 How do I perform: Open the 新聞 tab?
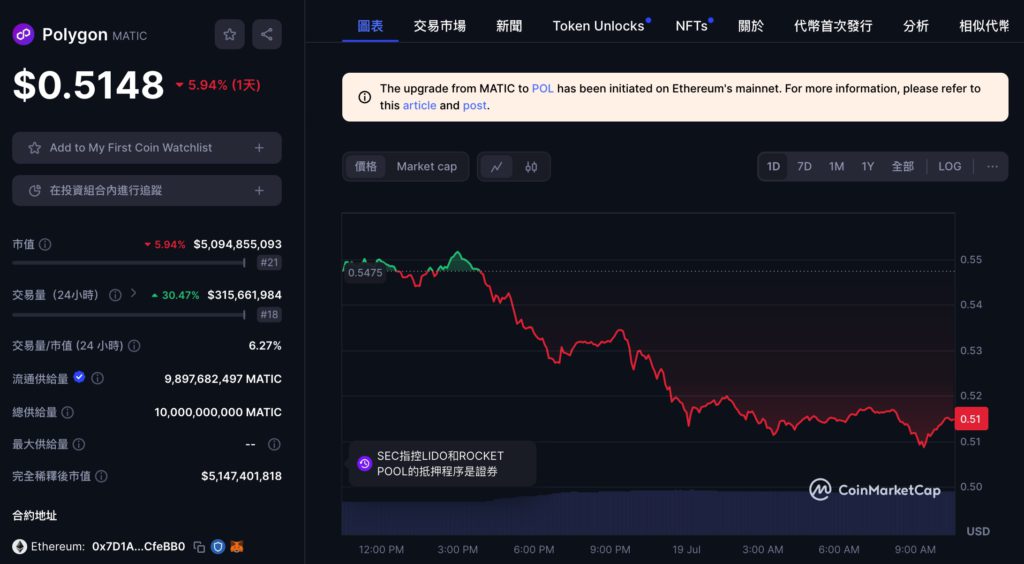(x=509, y=26)
